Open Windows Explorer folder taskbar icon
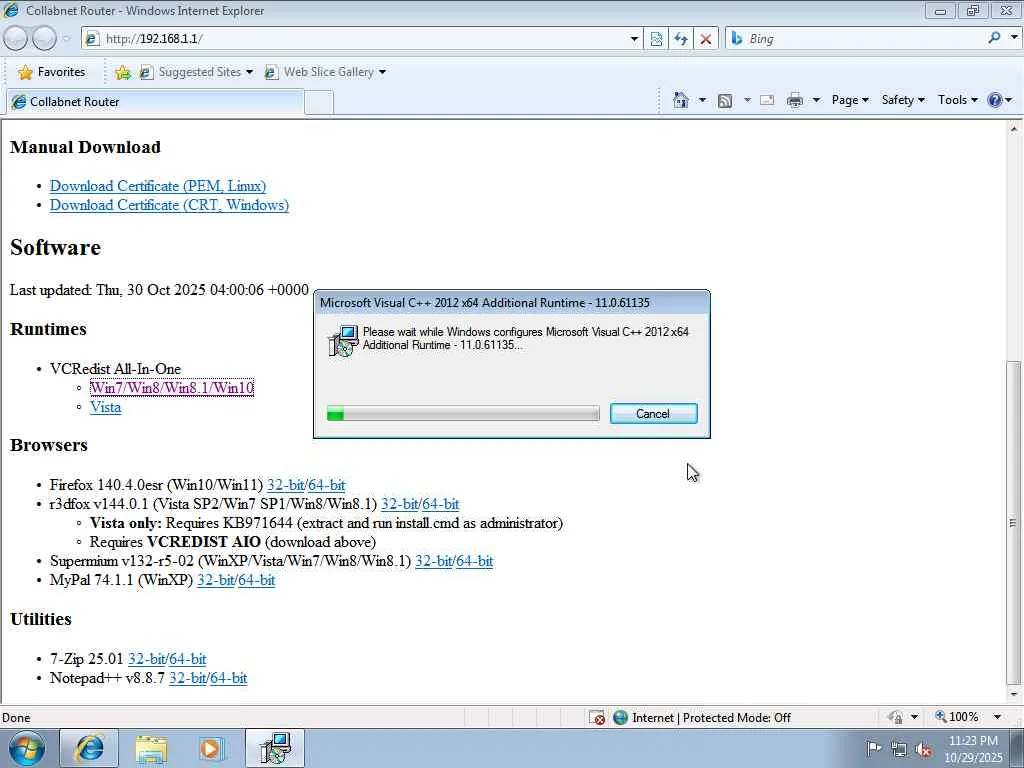This screenshot has width=1024, height=768. coord(152,748)
